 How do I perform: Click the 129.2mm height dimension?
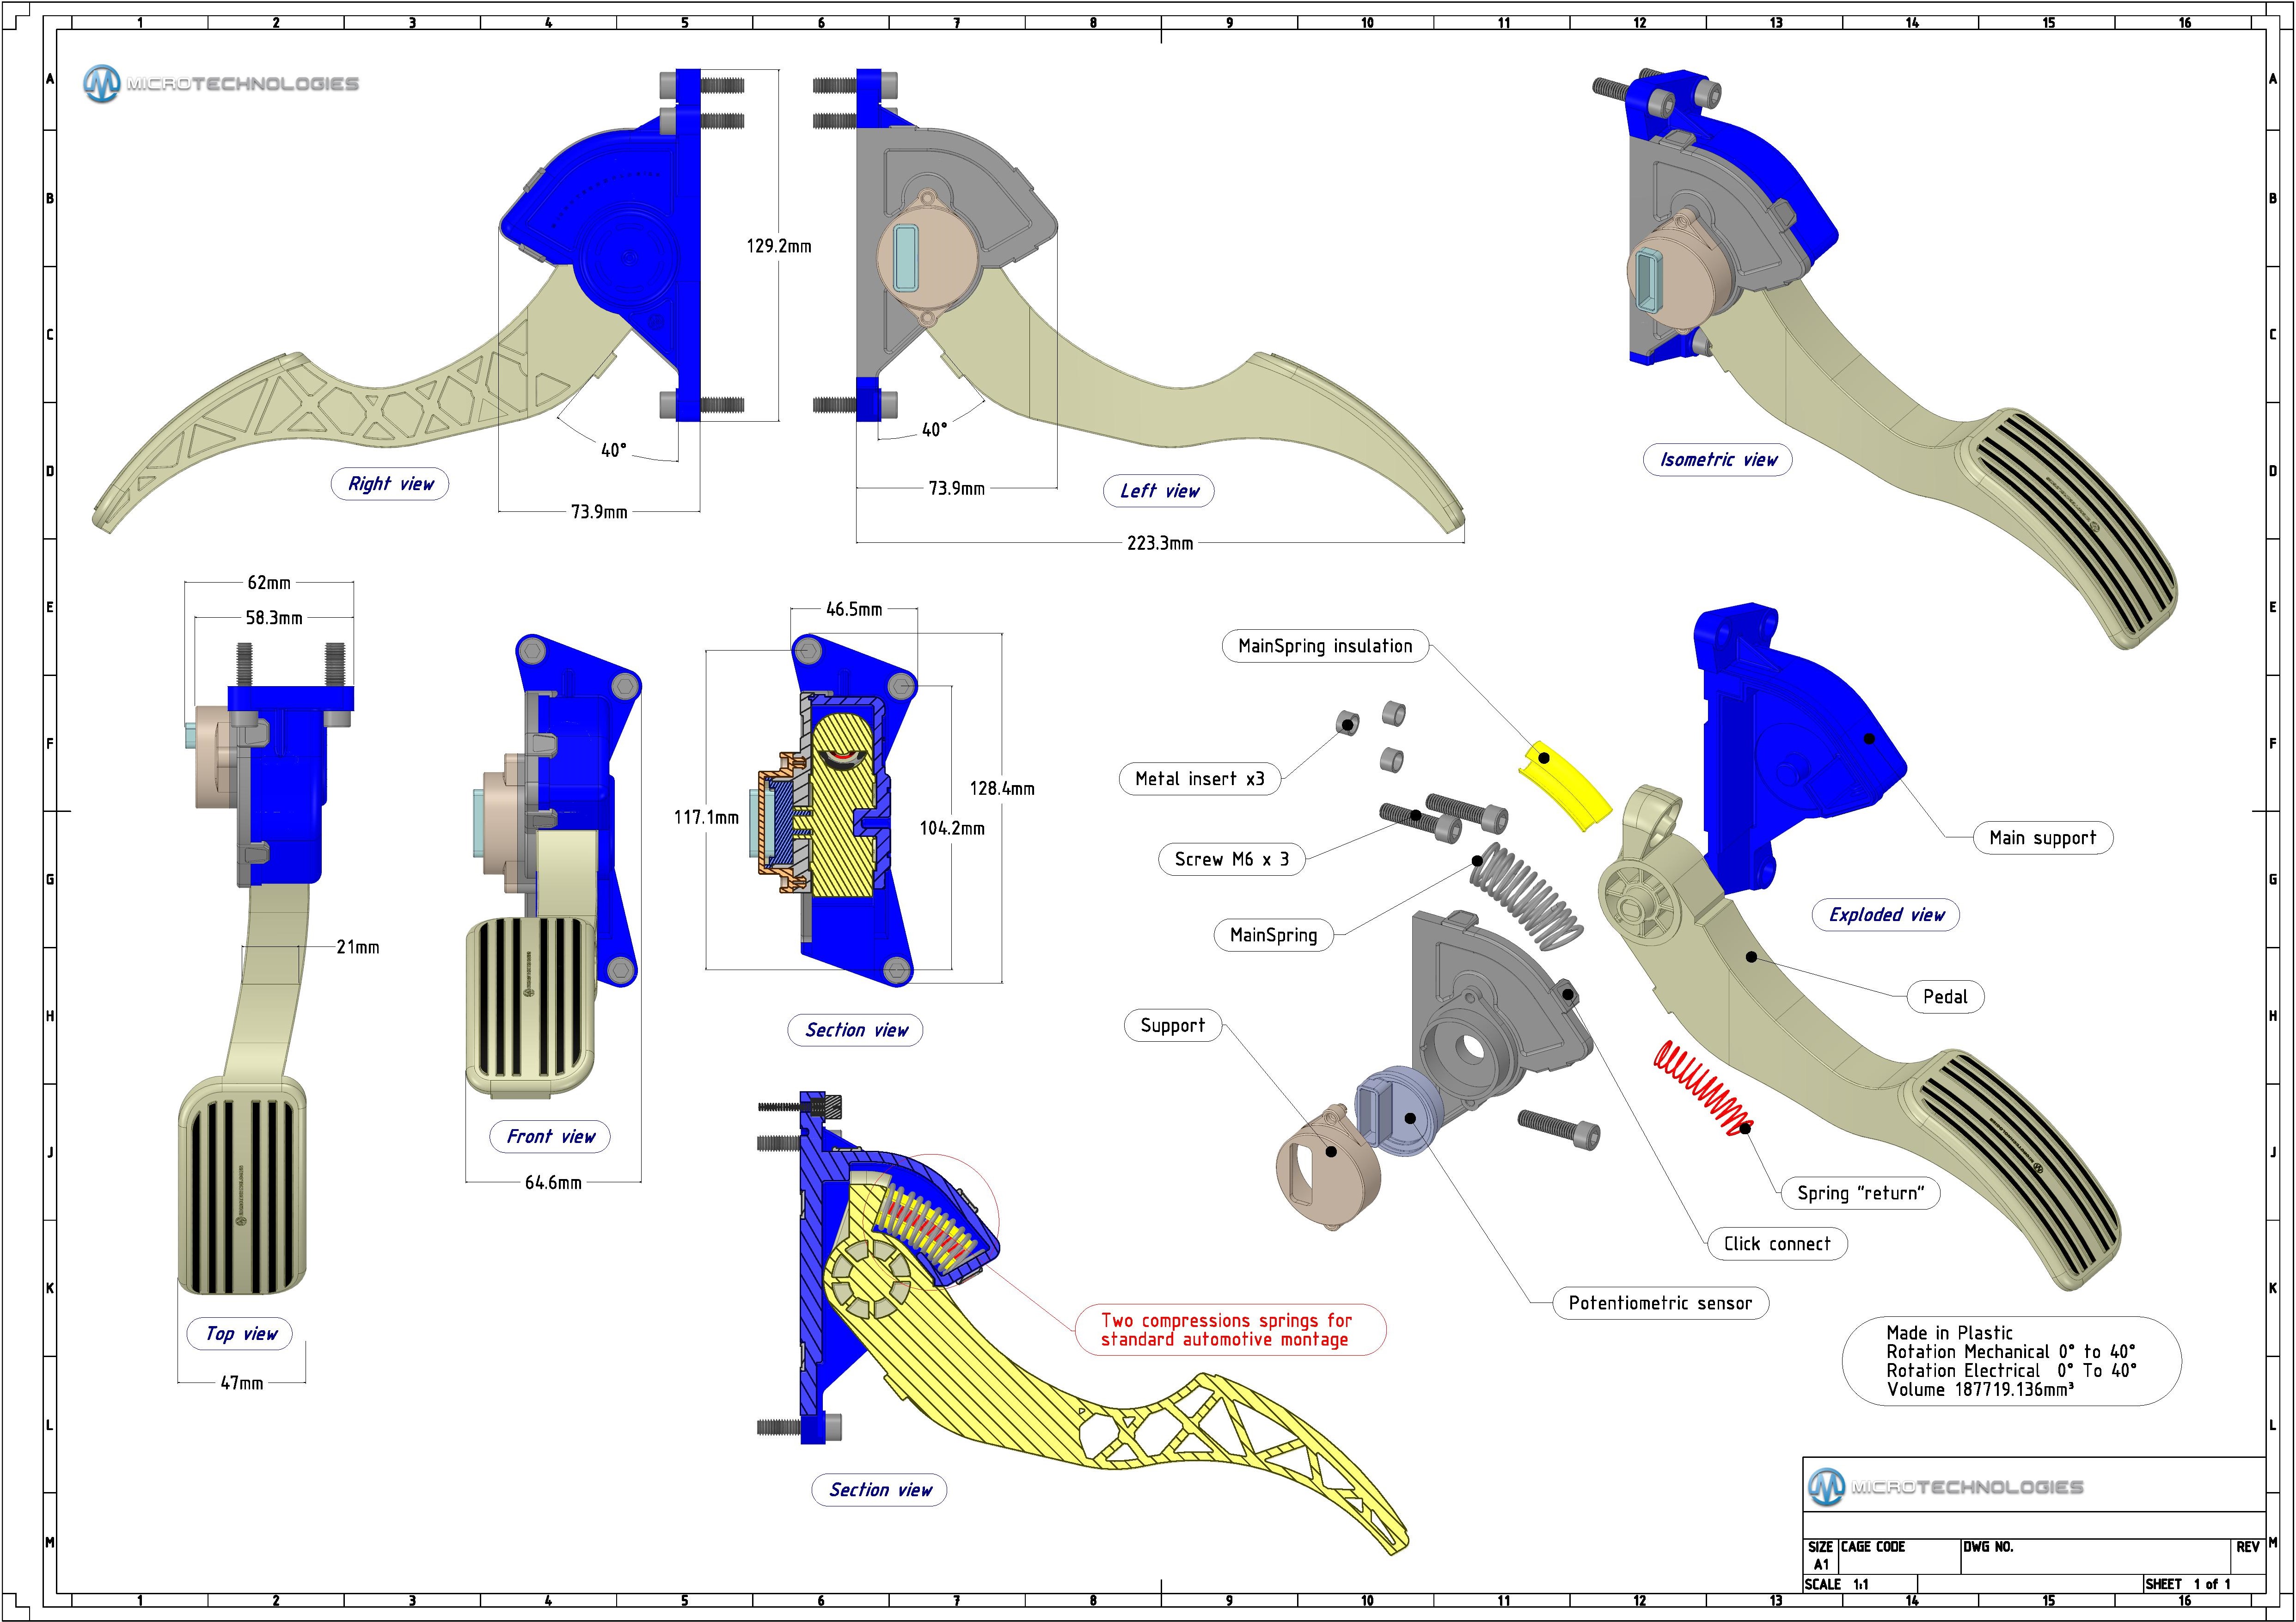(x=778, y=246)
